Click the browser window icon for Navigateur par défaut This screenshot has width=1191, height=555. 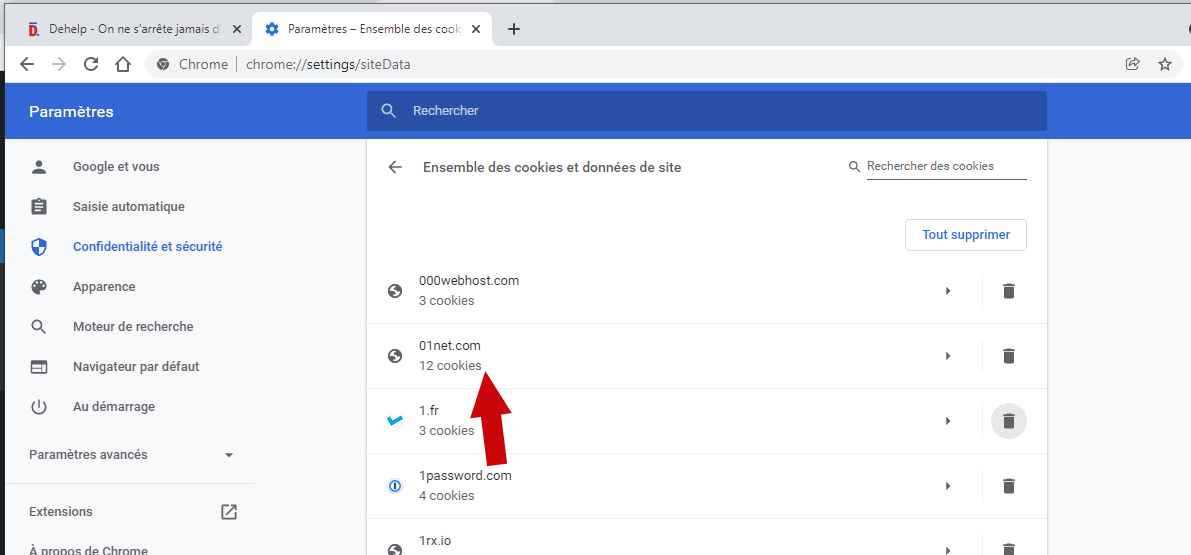(39, 367)
